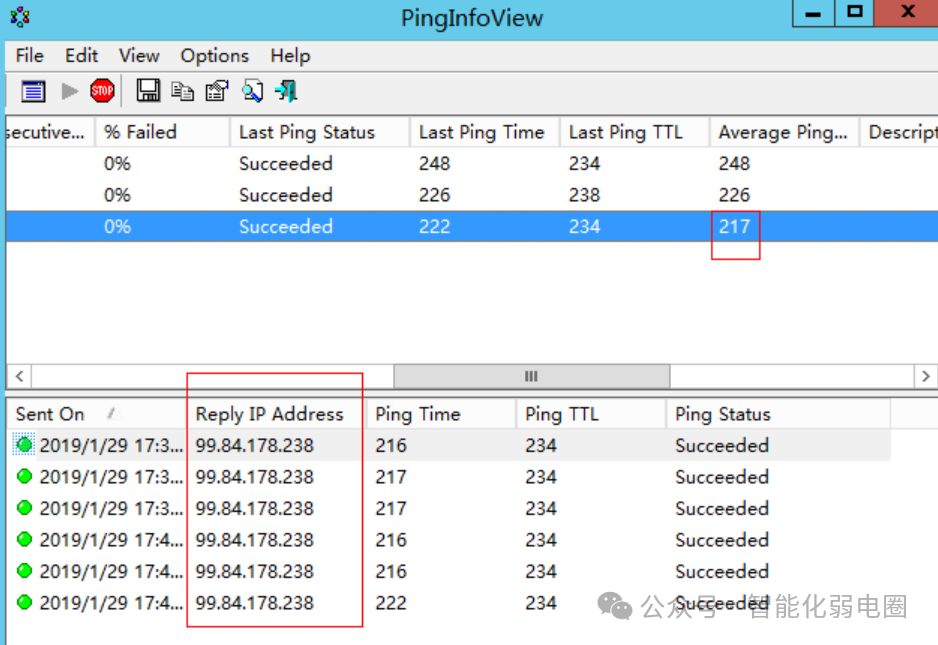This screenshot has width=938, height=645.
Task: Open the Edit menu
Action: (81, 56)
